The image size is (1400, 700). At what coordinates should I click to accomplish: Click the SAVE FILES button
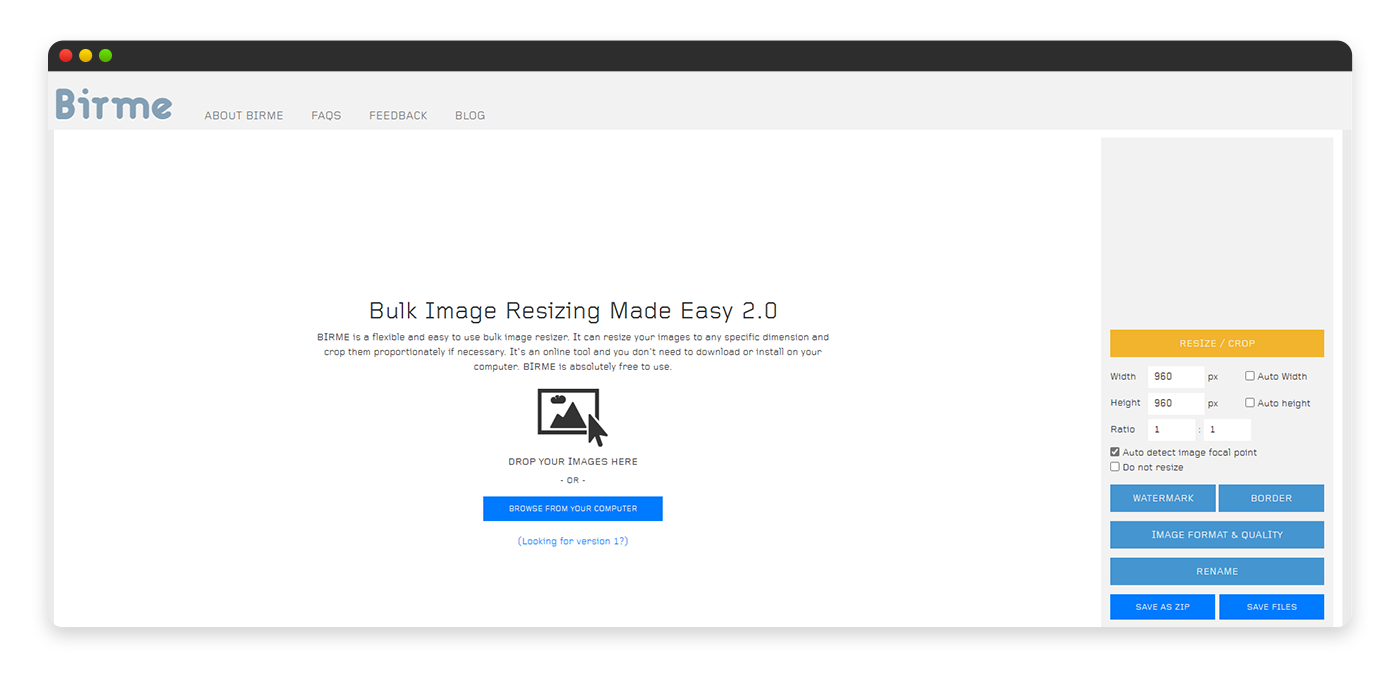point(1272,607)
